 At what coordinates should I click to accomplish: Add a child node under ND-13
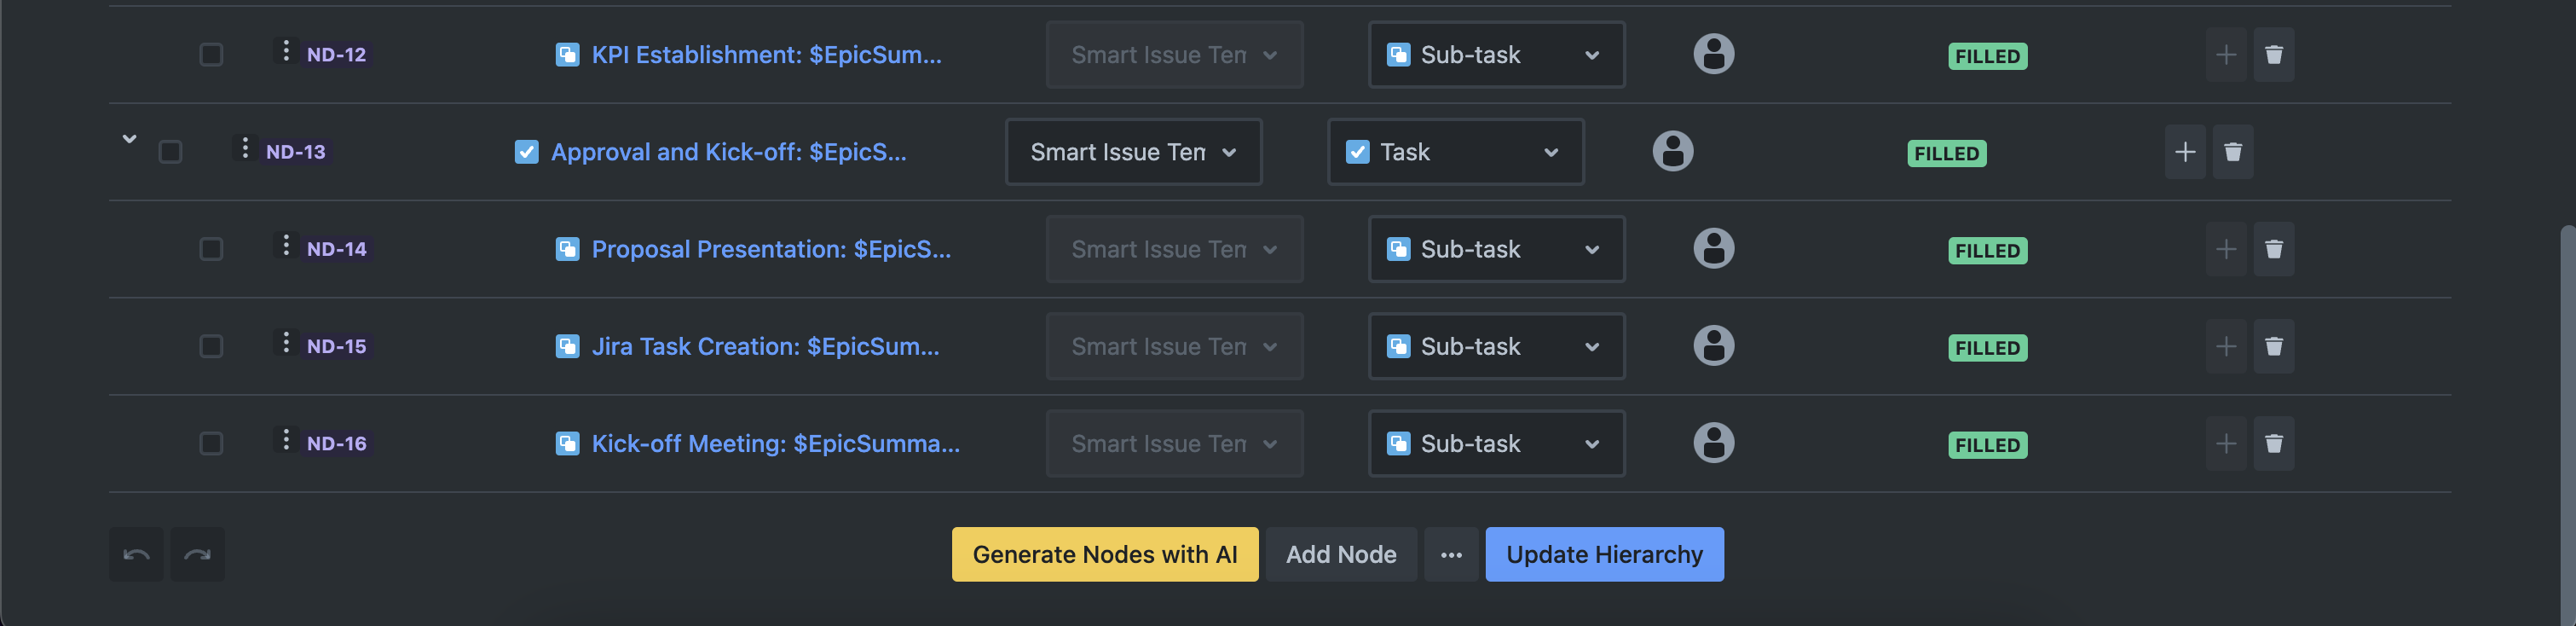pyautogui.click(x=2185, y=152)
